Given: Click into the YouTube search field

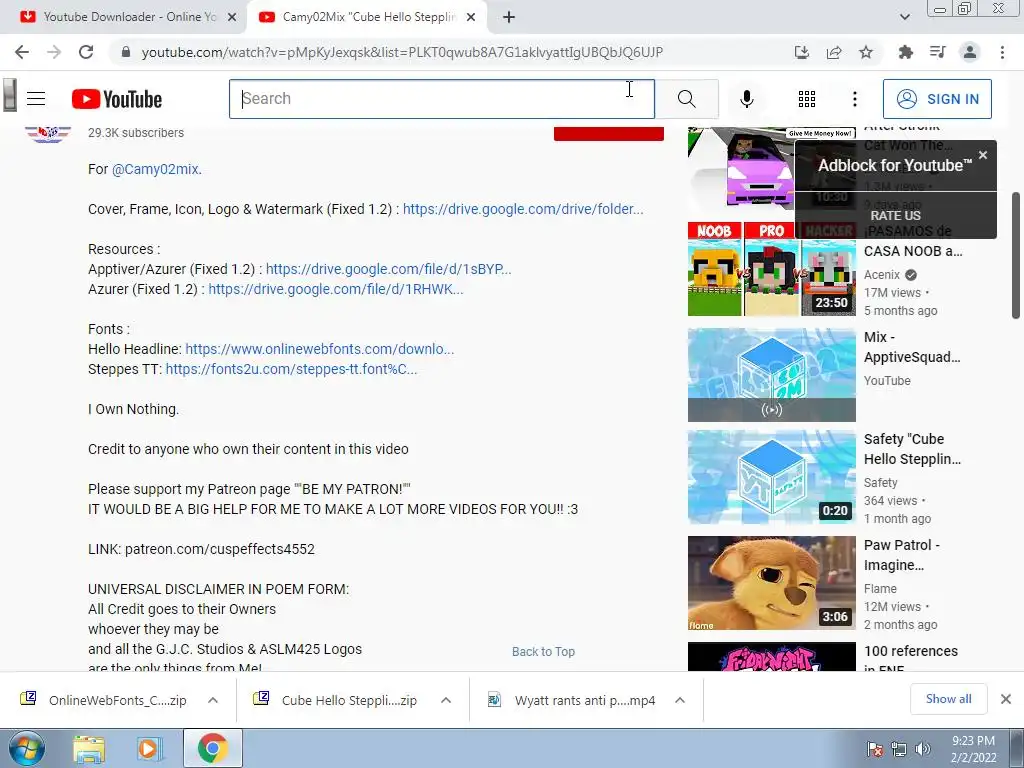Looking at the screenshot, I should point(441,99).
